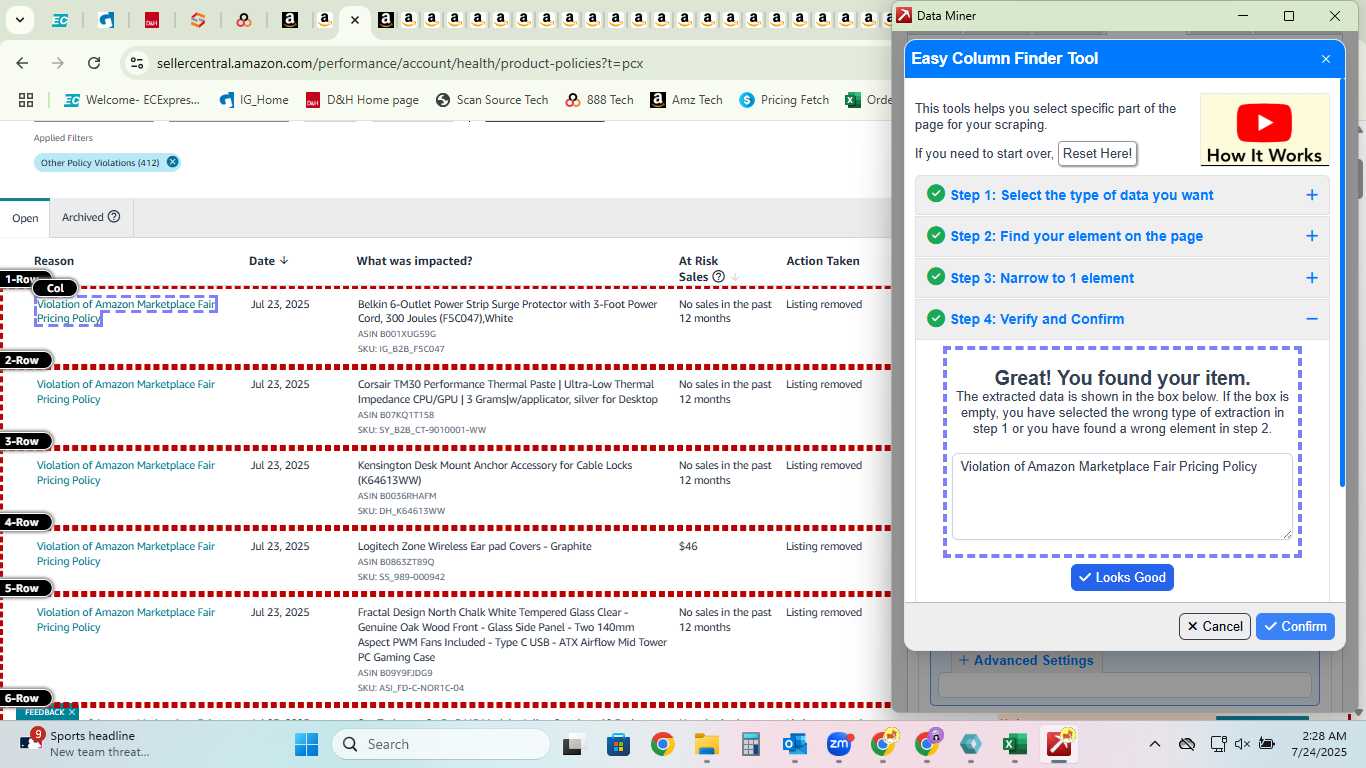Click the taskbar Search box
1366x768 pixels.
pos(440,744)
